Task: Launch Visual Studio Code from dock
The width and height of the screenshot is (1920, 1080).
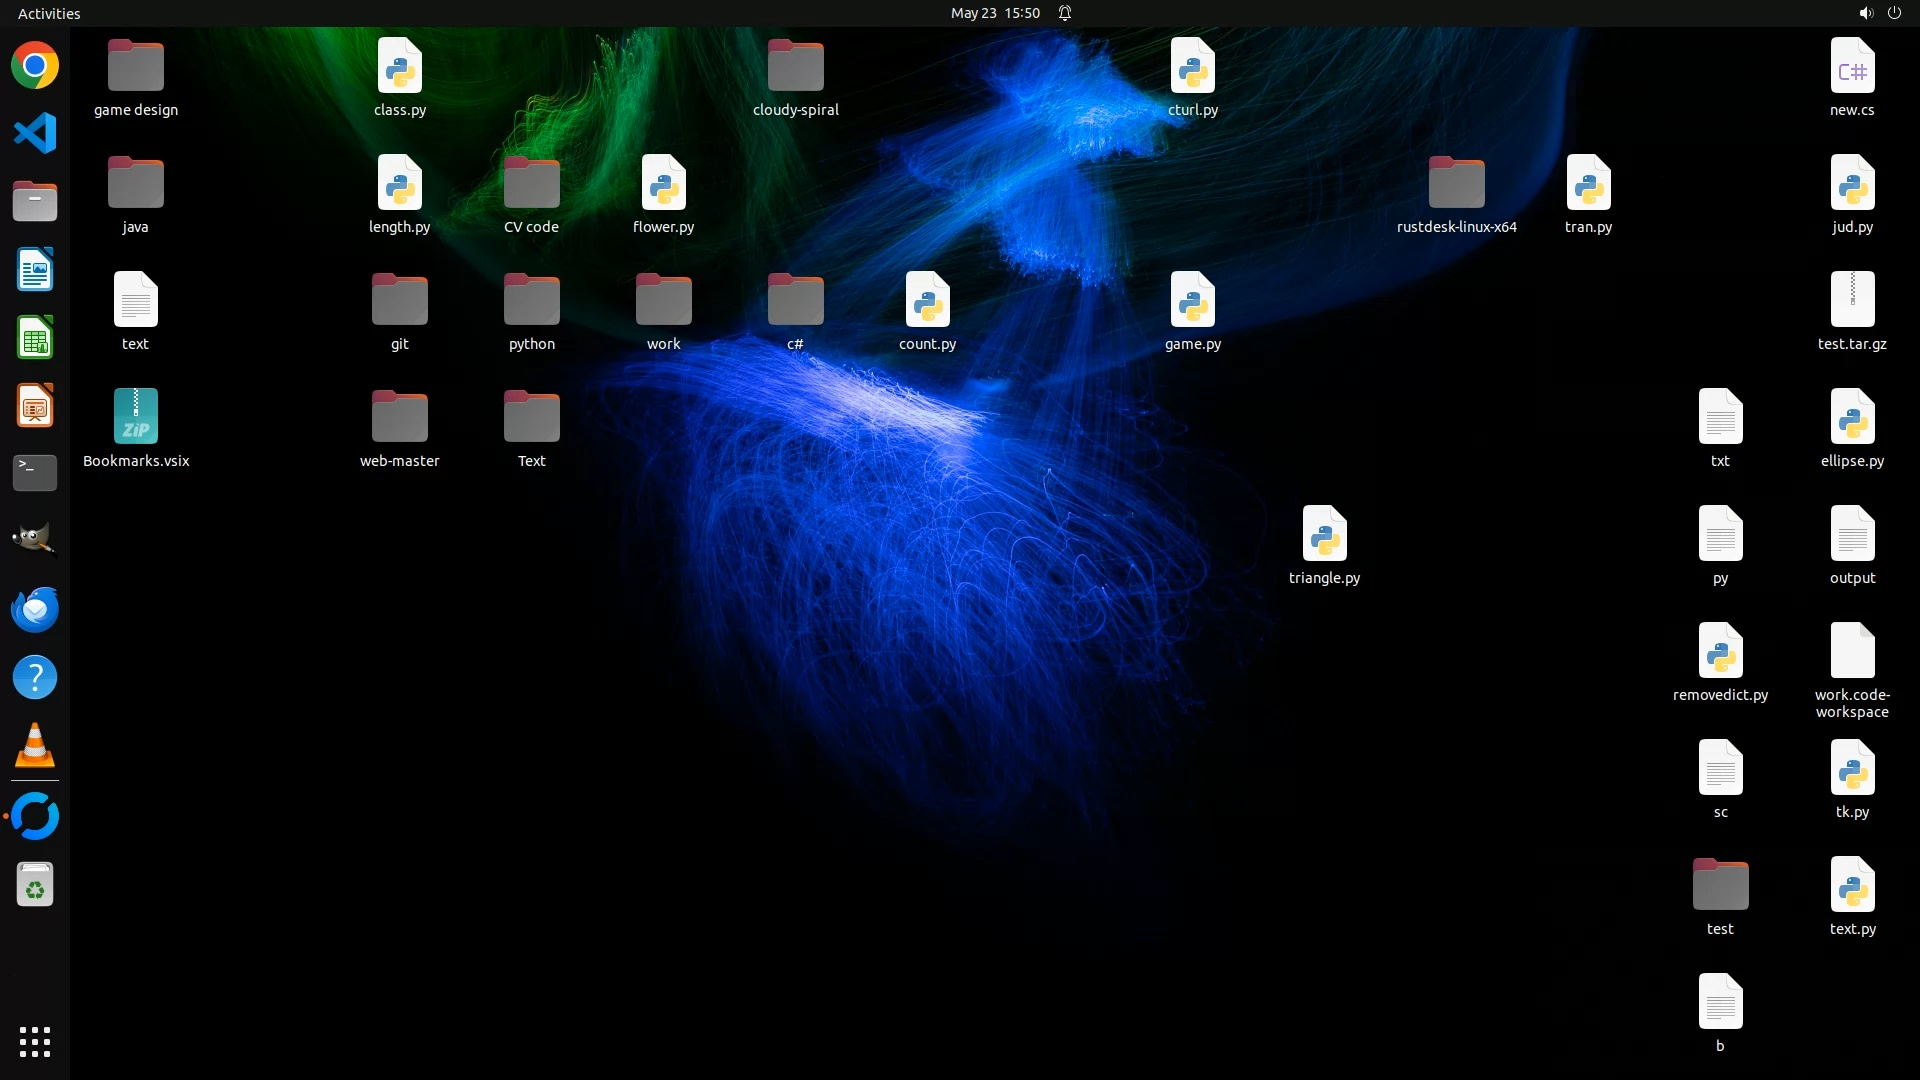Action: tap(35, 134)
